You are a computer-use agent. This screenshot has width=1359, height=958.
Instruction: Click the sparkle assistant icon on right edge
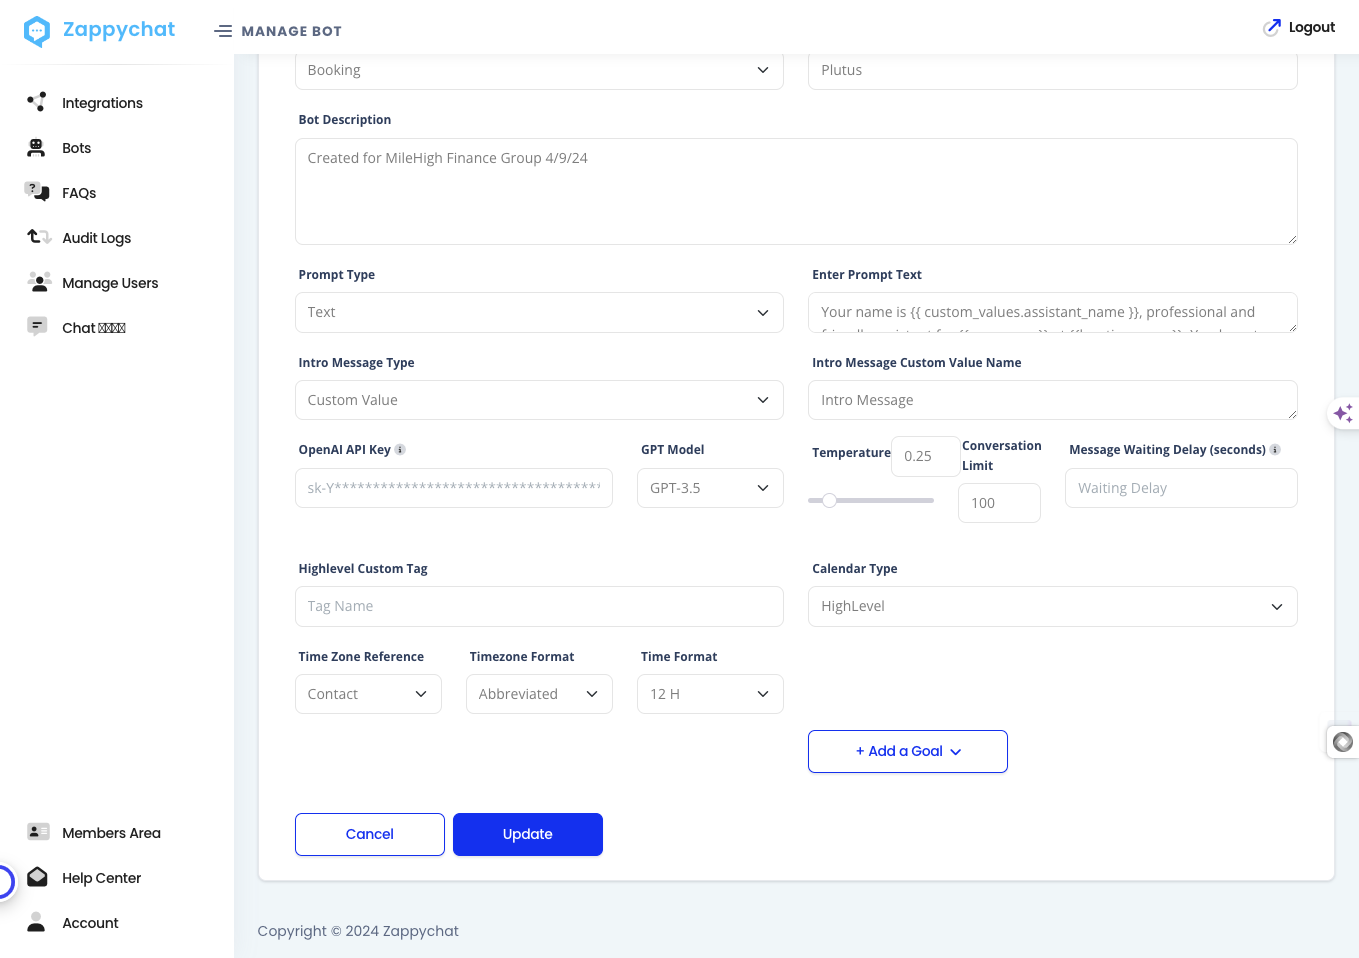(x=1343, y=413)
